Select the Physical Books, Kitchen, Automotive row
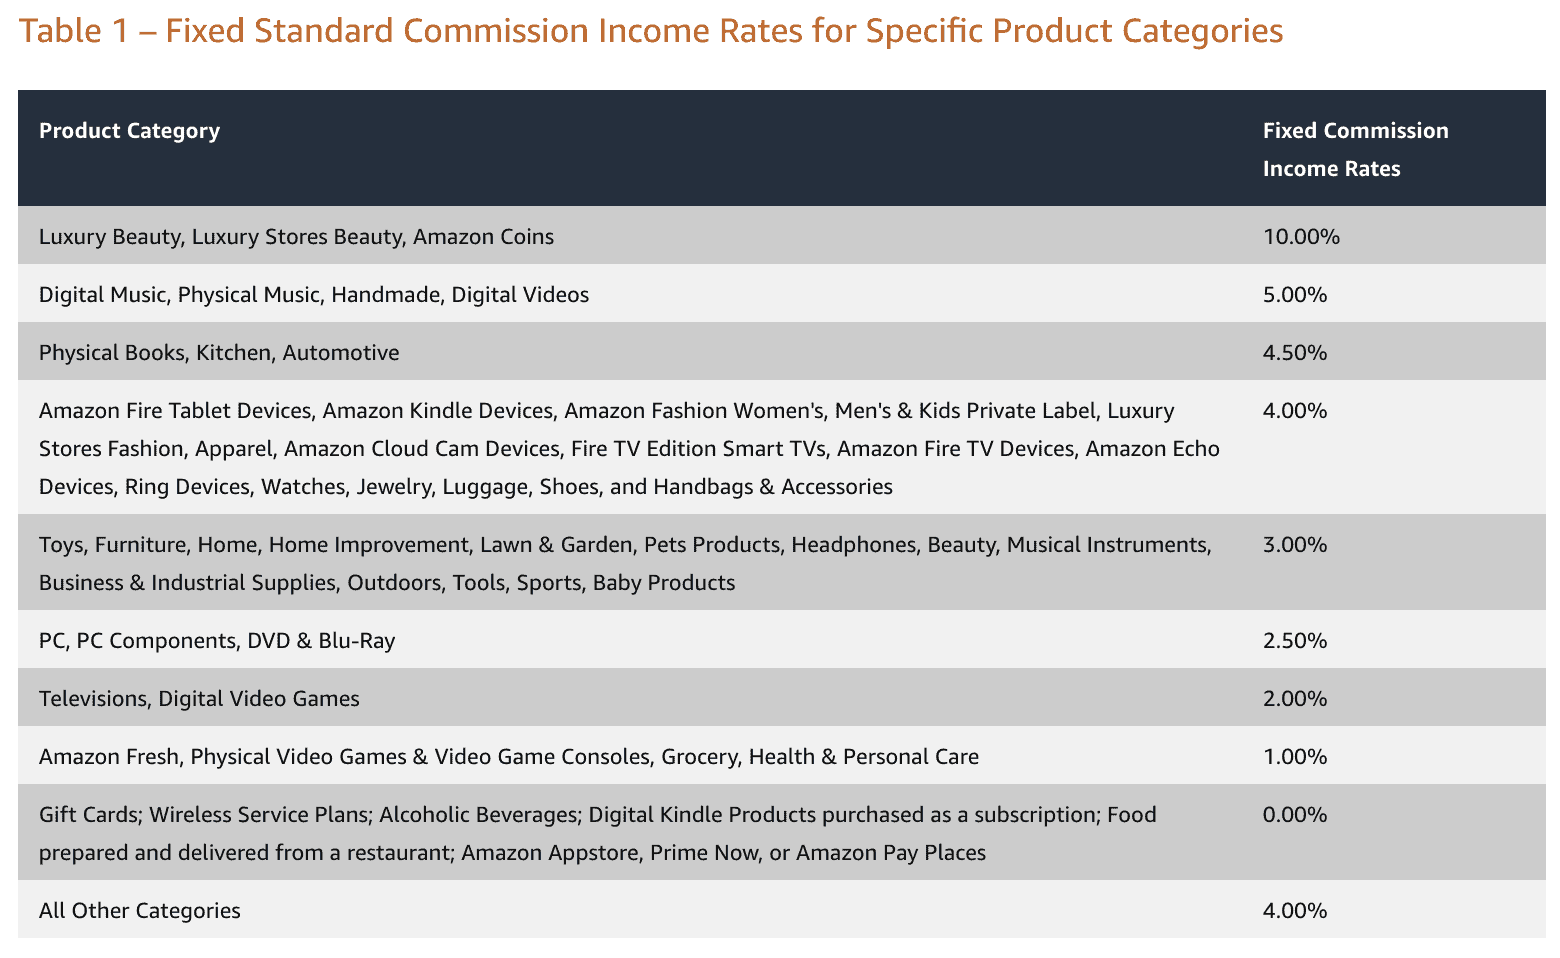Image resolution: width=1560 pixels, height=958 pixels. click(x=219, y=353)
